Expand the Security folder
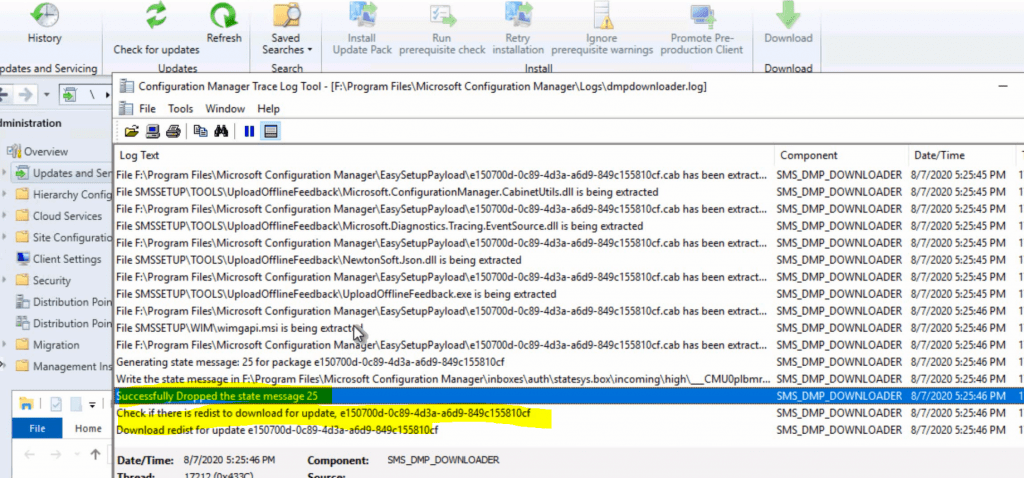Image resolution: width=1024 pixels, height=478 pixels. point(5,281)
